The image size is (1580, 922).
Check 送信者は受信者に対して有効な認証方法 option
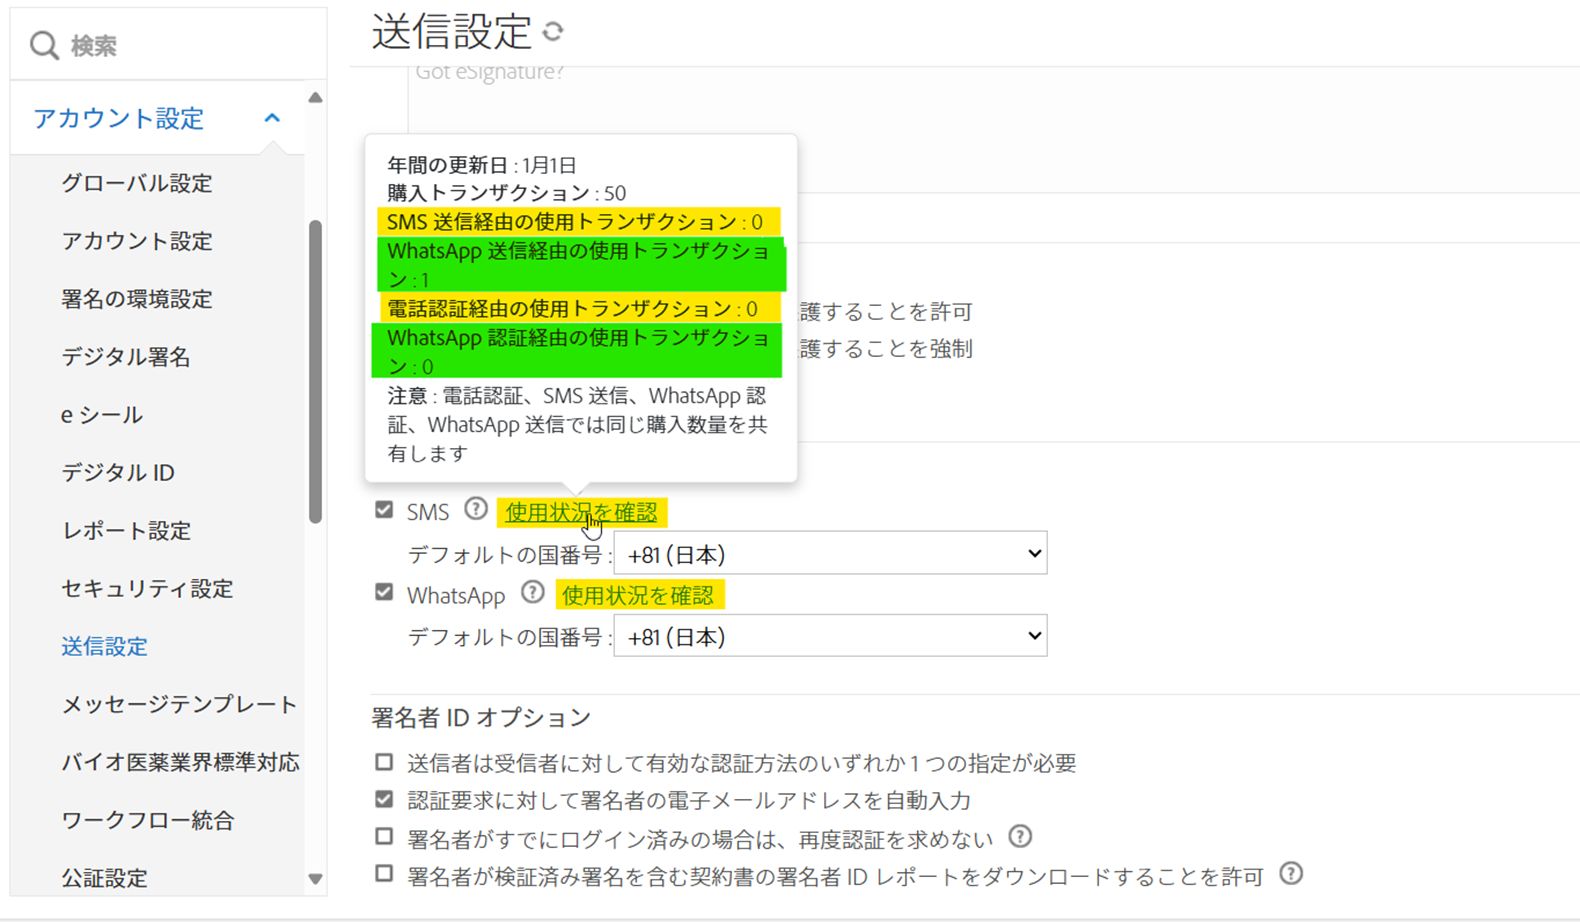click(384, 762)
